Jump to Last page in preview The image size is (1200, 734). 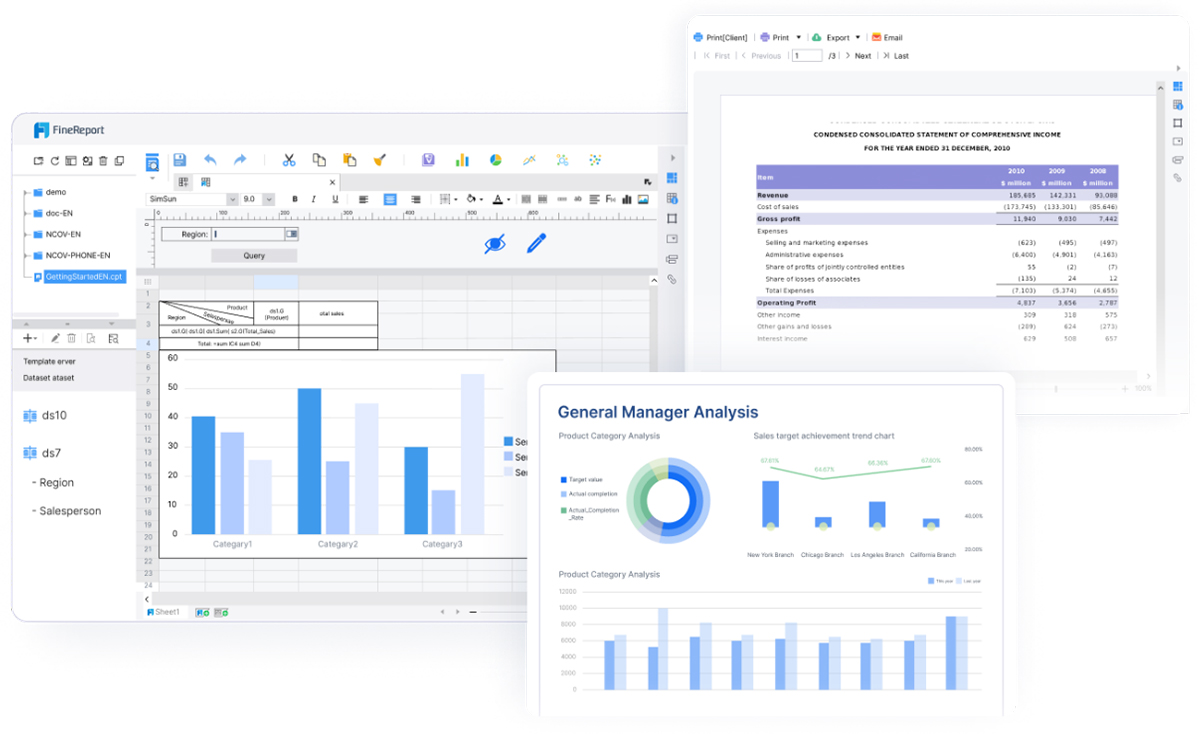point(896,56)
